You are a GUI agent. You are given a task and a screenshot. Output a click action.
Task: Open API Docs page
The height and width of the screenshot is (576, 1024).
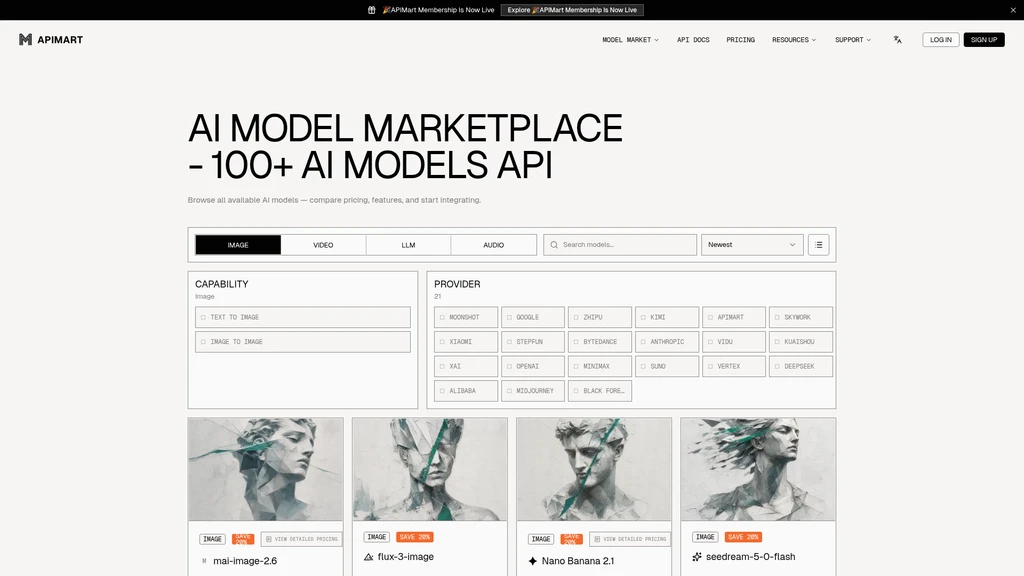point(693,40)
